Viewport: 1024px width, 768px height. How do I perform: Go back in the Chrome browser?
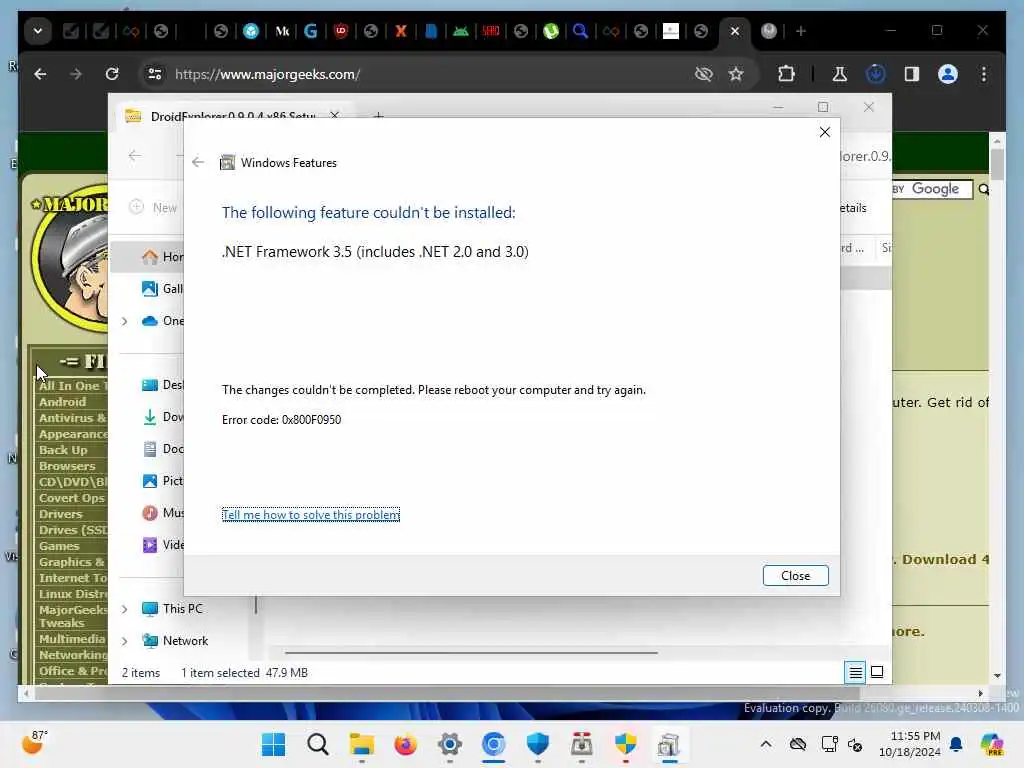[x=40, y=74]
